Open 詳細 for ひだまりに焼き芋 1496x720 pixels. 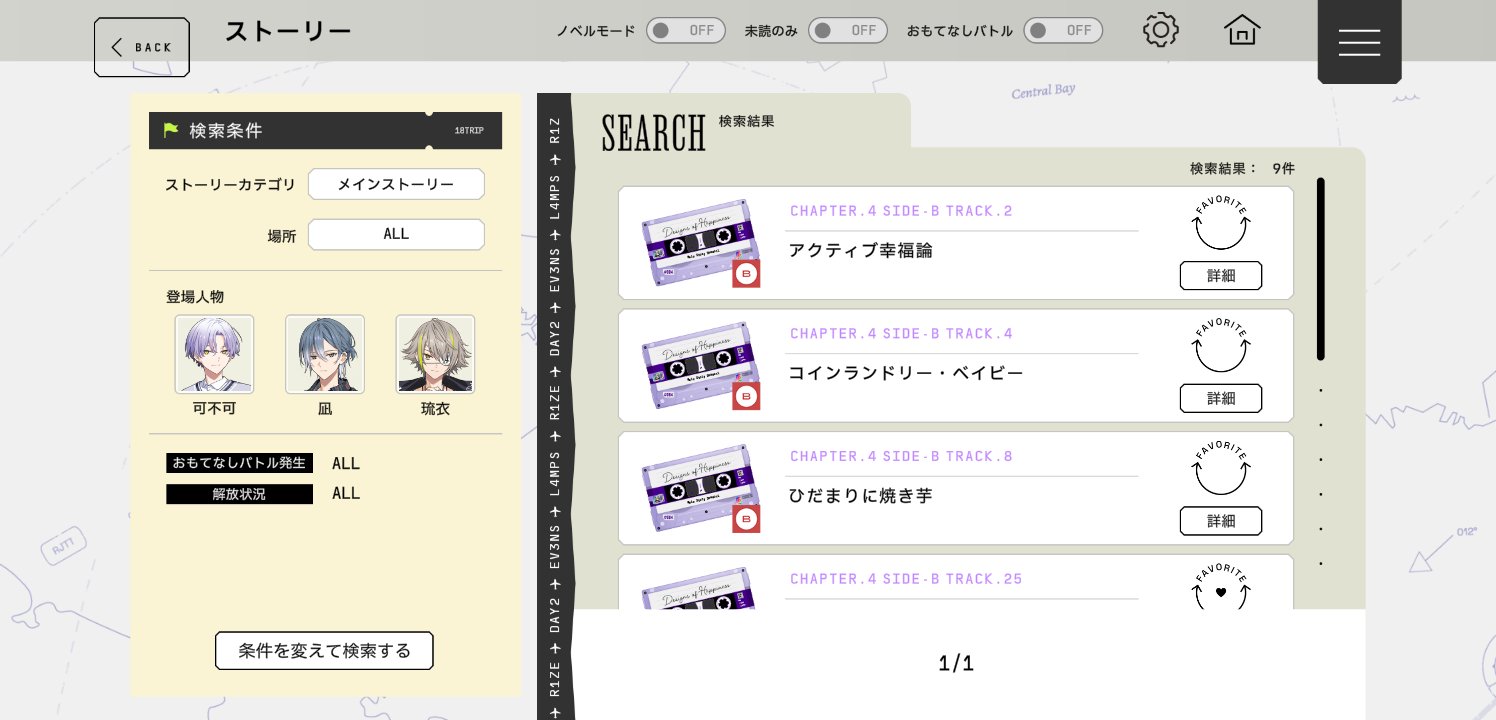click(x=1221, y=521)
